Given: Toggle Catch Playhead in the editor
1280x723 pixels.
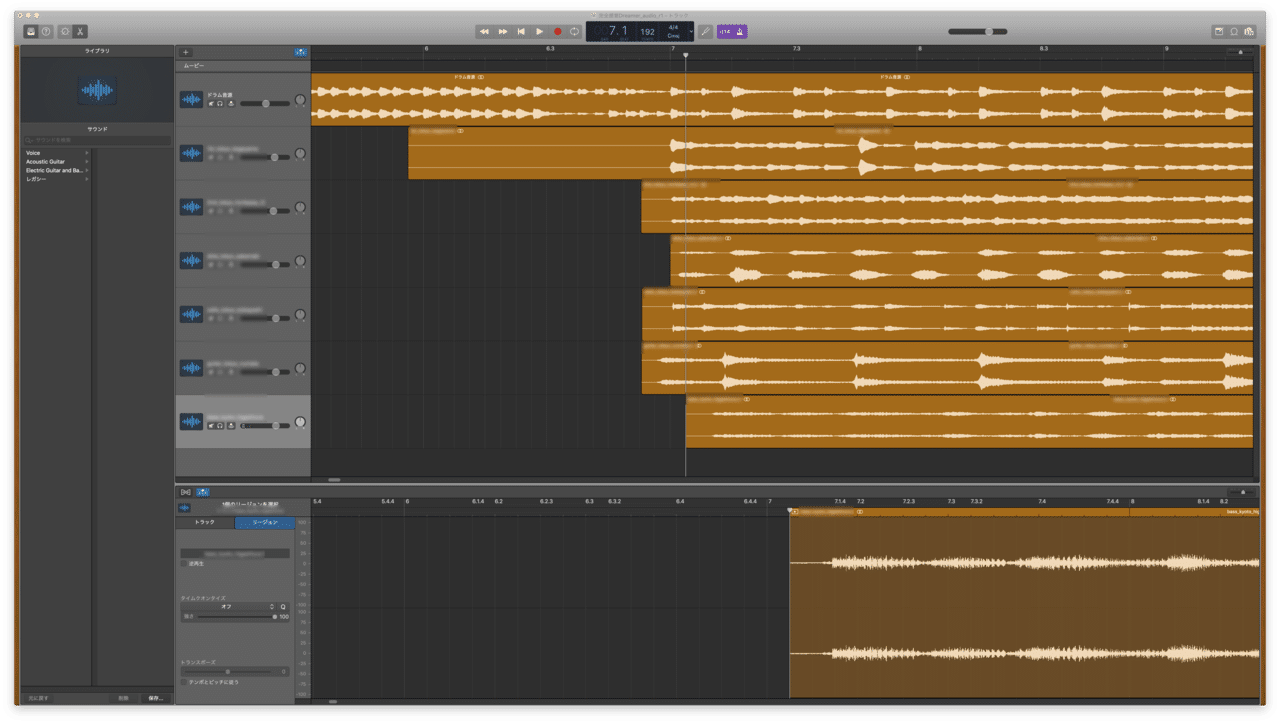Looking at the screenshot, I should [x=202, y=492].
